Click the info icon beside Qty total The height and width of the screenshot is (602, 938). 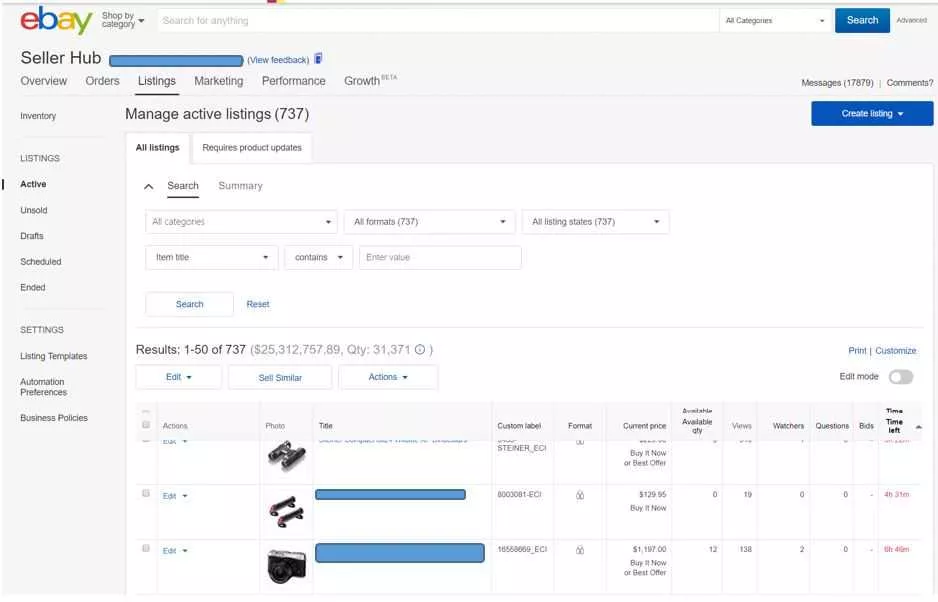420,350
